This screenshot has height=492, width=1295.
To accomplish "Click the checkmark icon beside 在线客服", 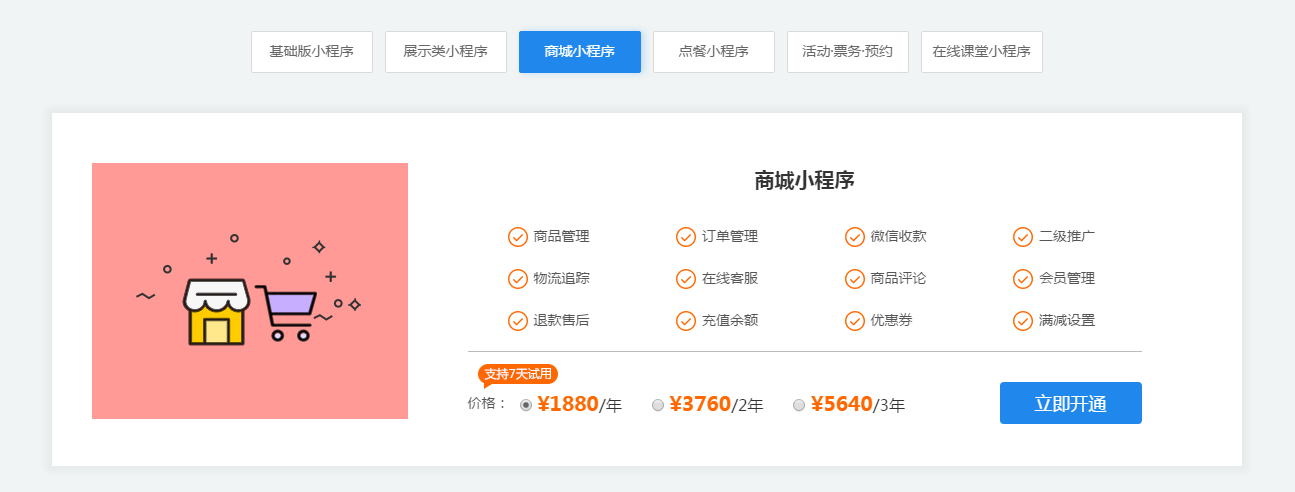I will pyautogui.click(x=686, y=279).
